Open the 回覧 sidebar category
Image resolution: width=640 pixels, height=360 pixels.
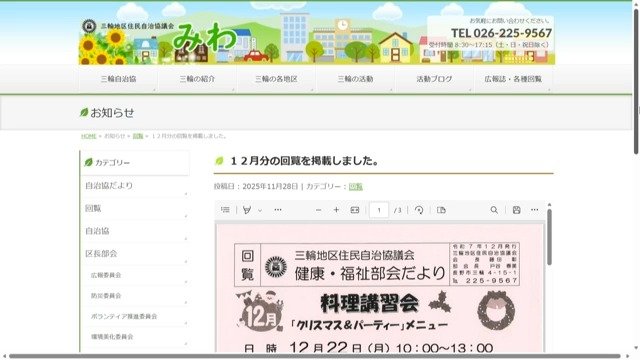135,209
